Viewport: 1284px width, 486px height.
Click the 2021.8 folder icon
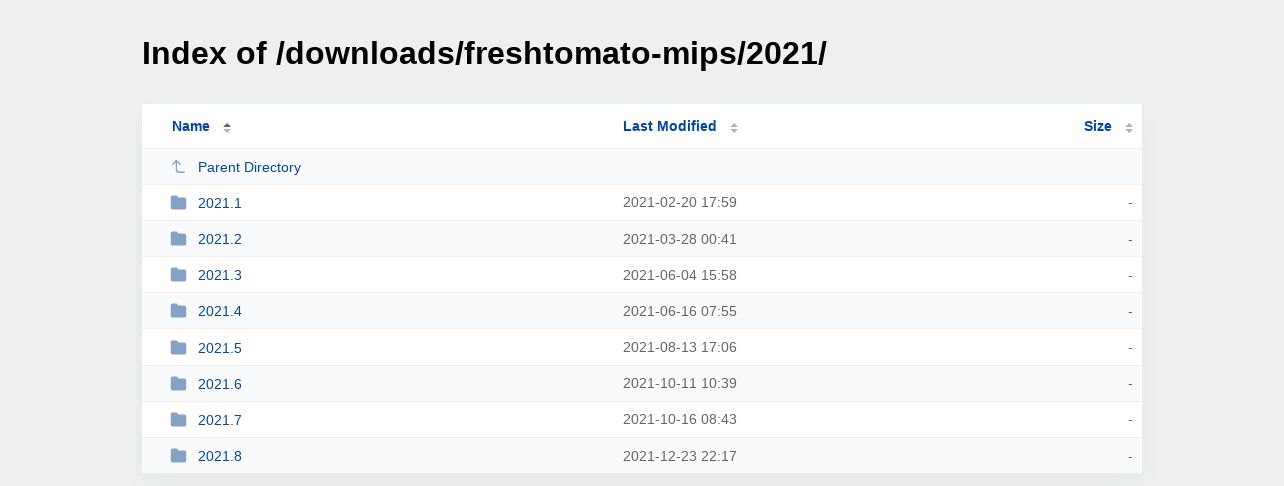178,456
